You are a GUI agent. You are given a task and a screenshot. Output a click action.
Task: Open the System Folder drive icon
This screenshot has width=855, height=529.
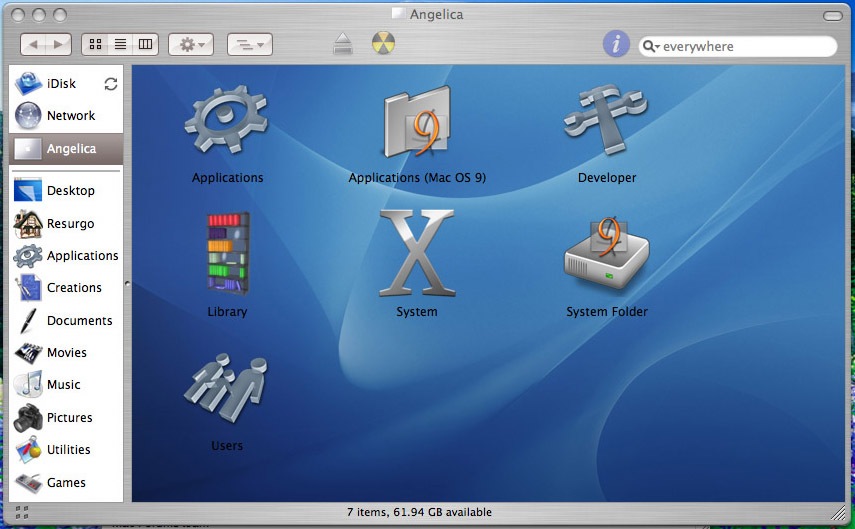tap(607, 254)
